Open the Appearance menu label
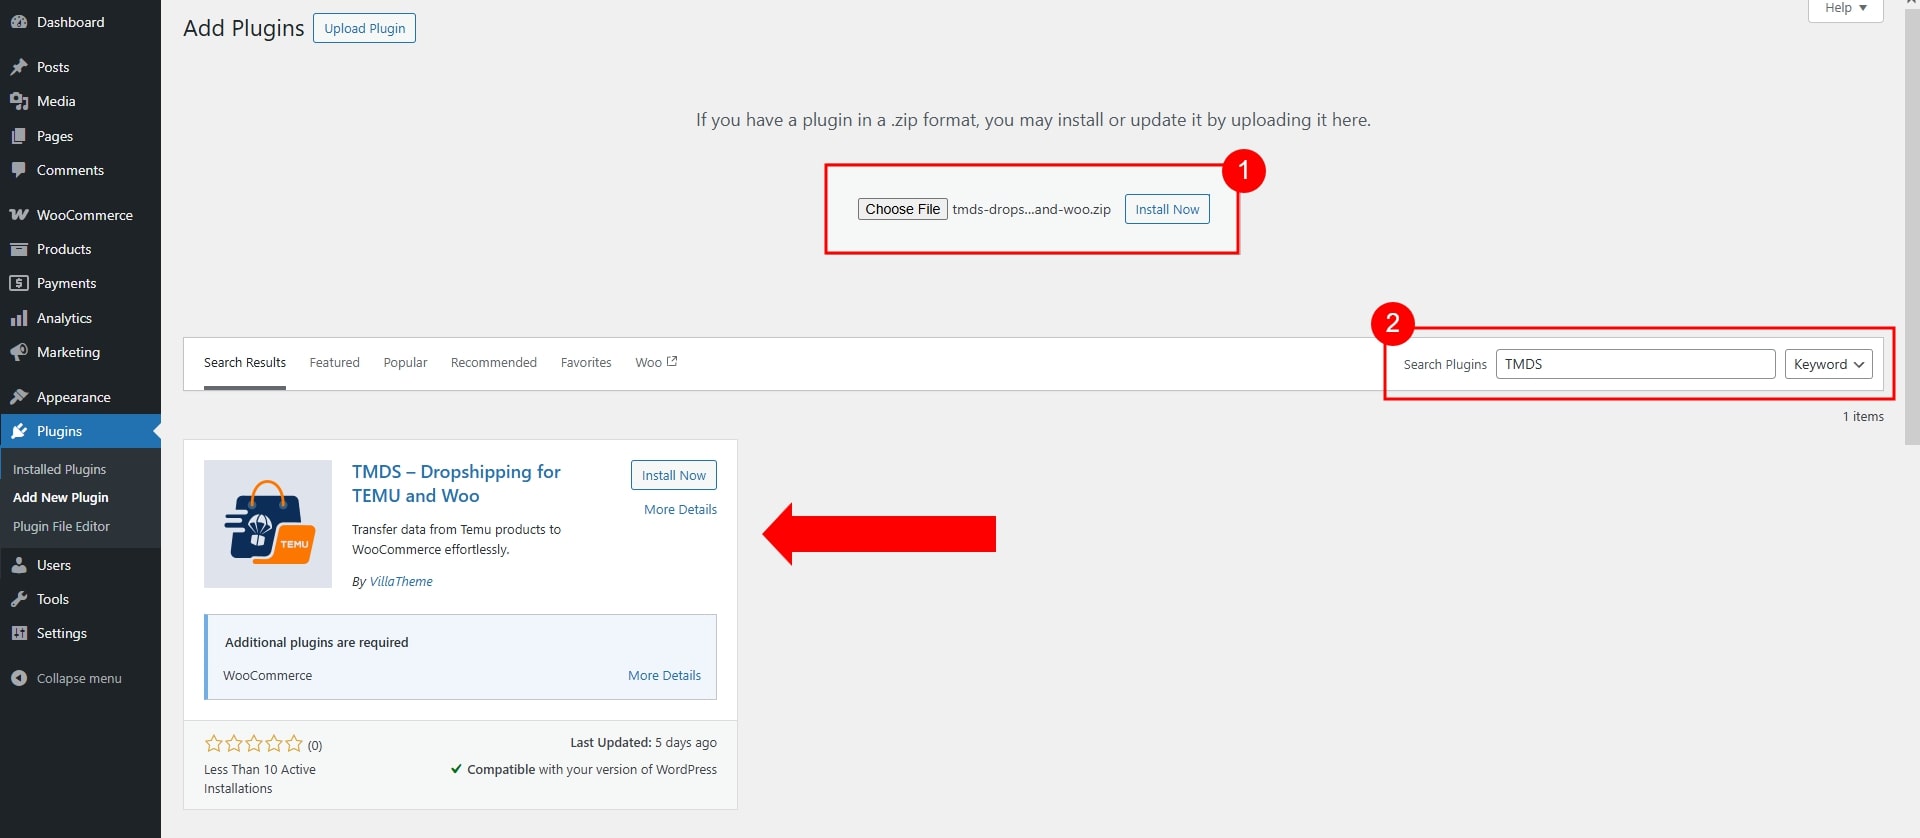 point(74,397)
